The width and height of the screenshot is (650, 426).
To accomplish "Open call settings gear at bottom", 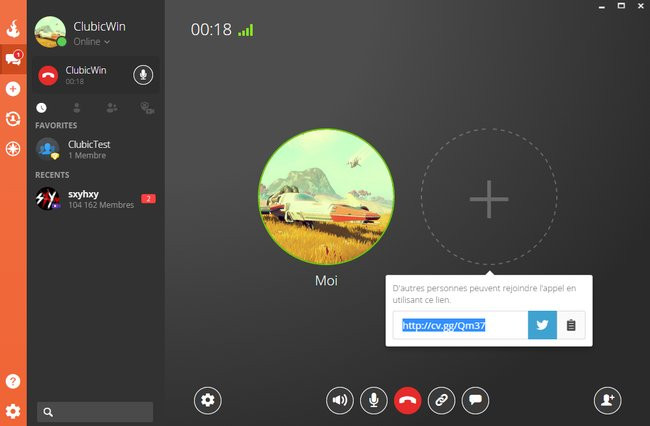I will click(x=207, y=400).
